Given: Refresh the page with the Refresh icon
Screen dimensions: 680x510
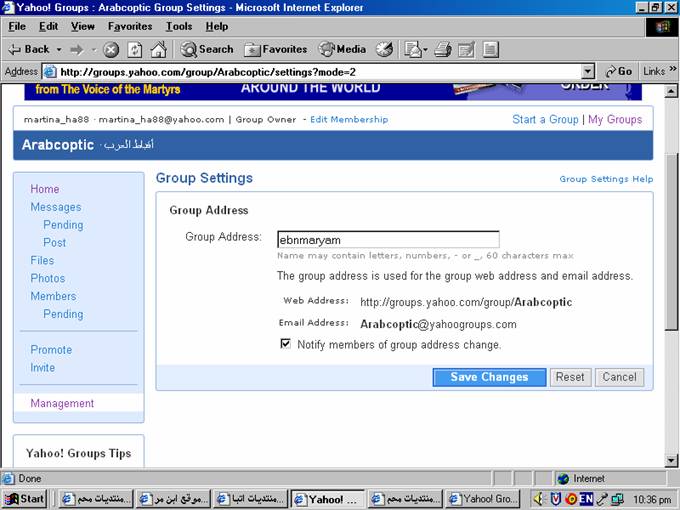Looking at the screenshot, I should (x=135, y=50).
